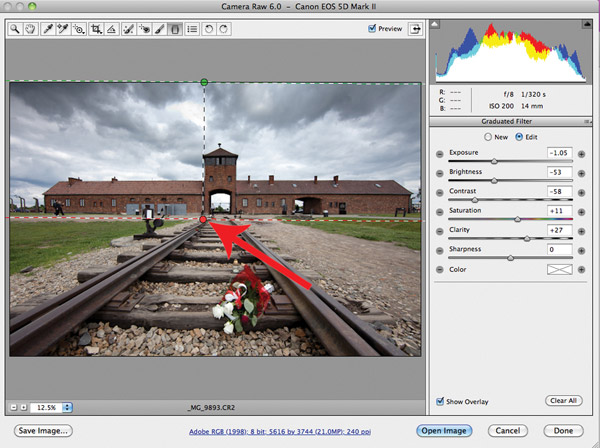
Task: Decrease Sharpness with its minus button
Action: click(x=440, y=251)
